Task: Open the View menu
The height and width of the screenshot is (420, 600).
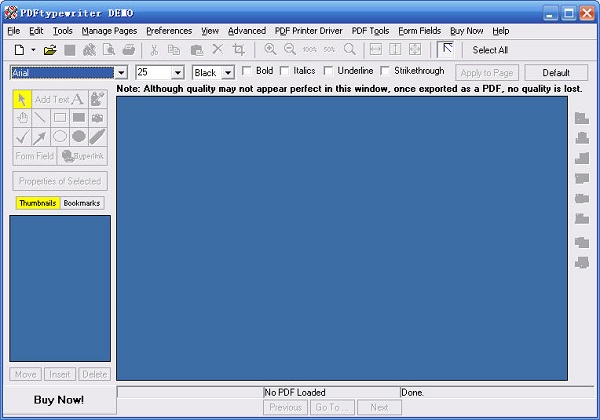Action: coord(210,31)
